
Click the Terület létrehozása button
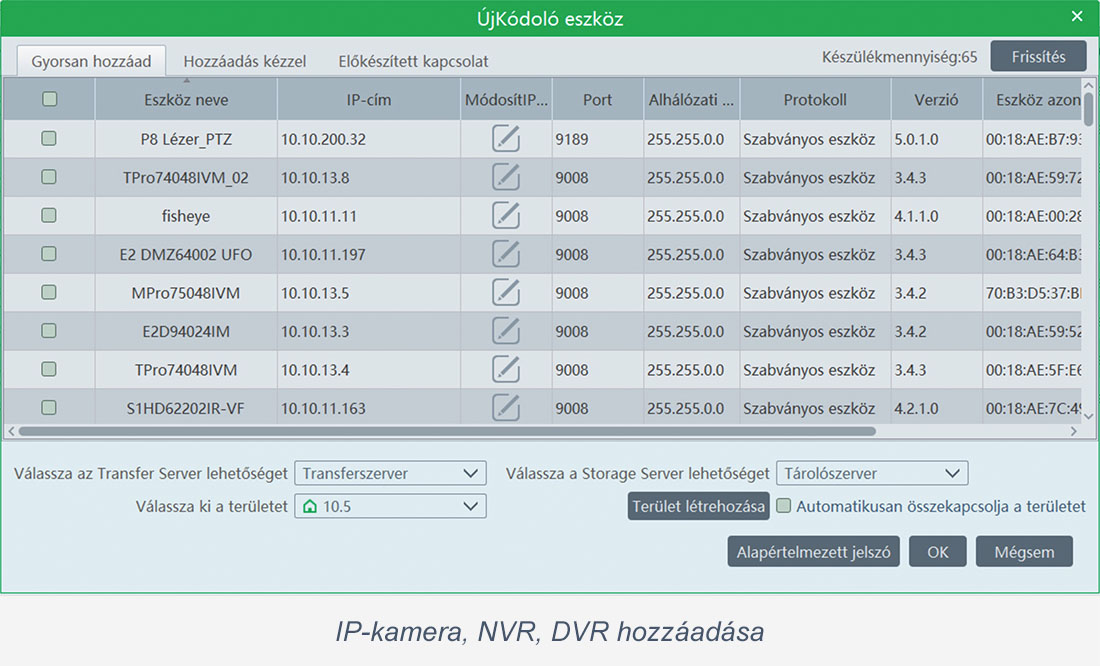pyautogui.click(x=698, y=506)
